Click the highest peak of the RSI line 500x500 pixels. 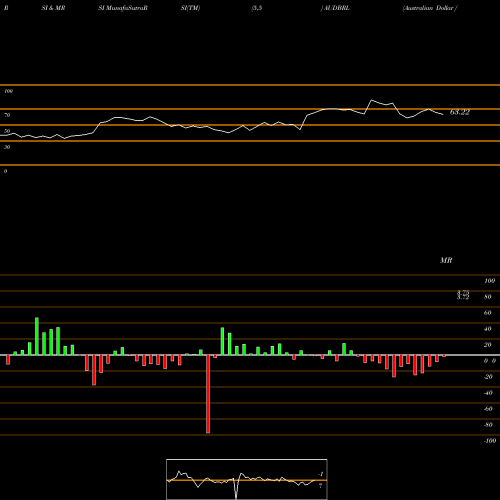click(x=372, y=100)
